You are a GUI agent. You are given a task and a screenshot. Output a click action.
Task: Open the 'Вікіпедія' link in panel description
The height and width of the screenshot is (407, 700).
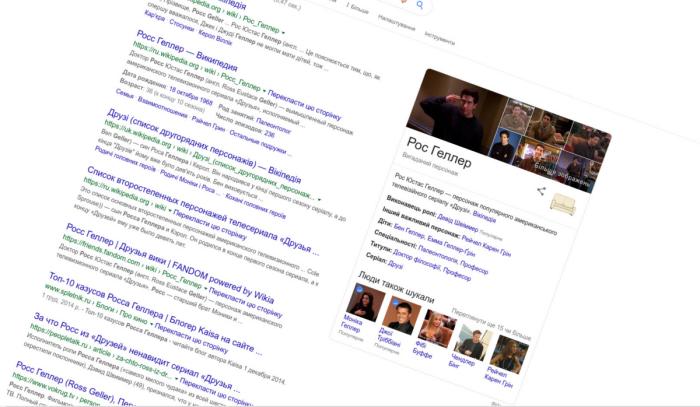coord(484,216)
